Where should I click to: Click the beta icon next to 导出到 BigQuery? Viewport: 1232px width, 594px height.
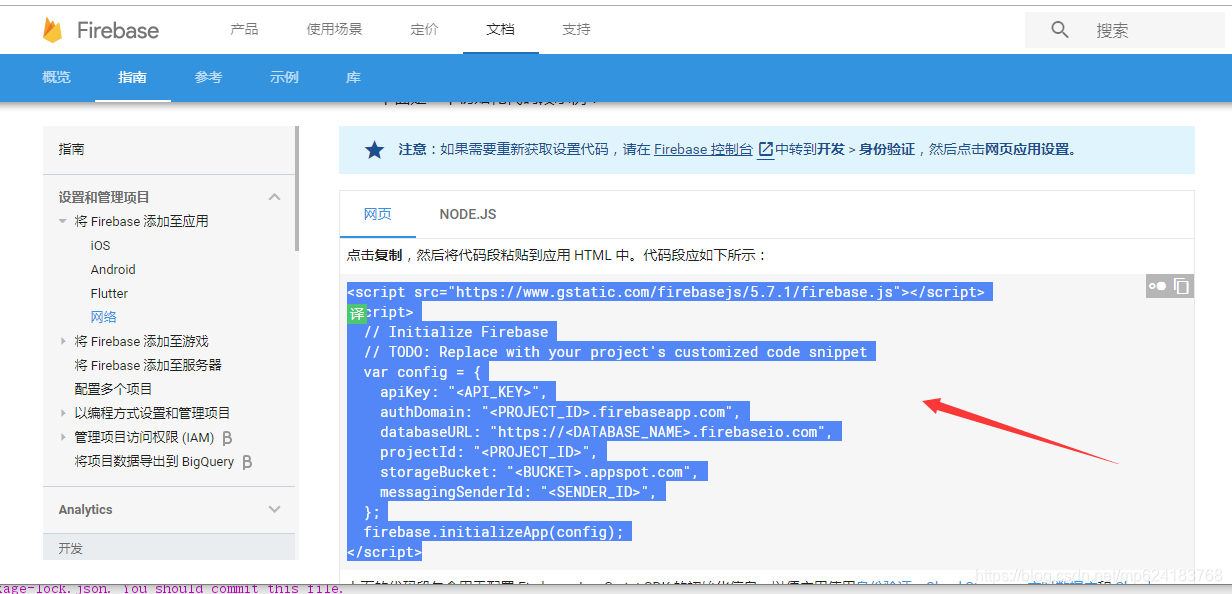coord(247,462)
